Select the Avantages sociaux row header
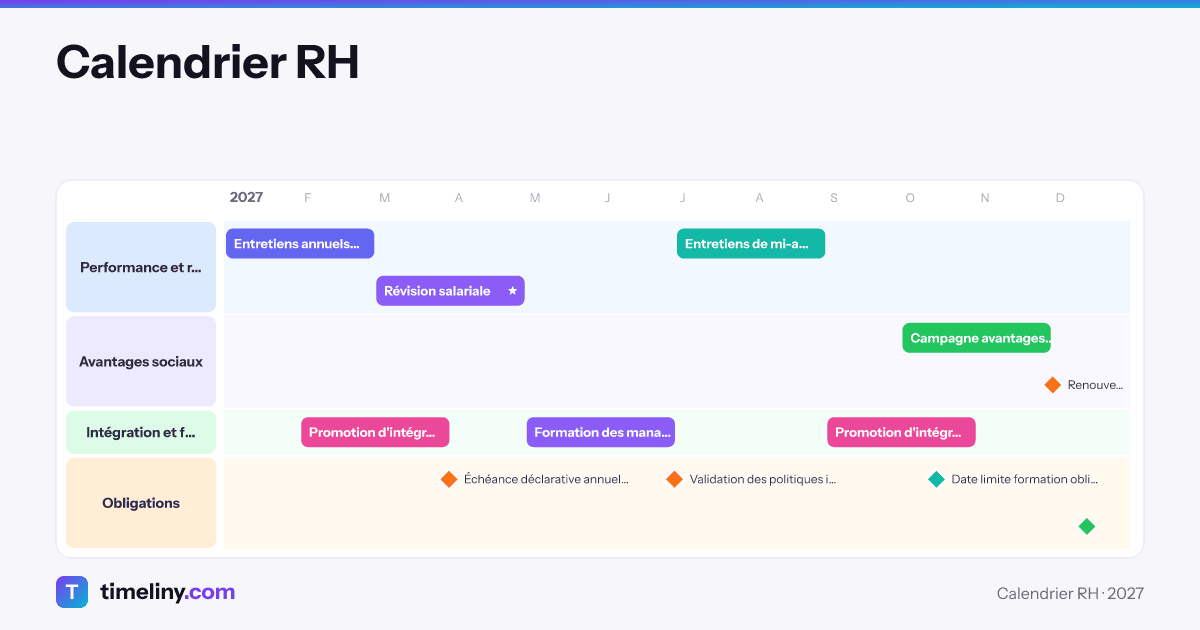The width and height of the screenshot is (1200, 630). pyautogui.click(x=141, y=361)
